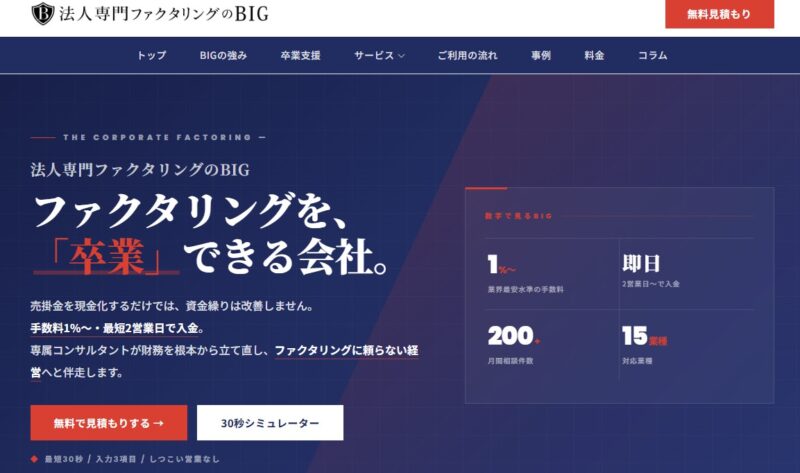This screenshot has height=473, width=800.
Task: Open 法人専門ファクタリングのBIG header logo text
Action: pos(164,14)
